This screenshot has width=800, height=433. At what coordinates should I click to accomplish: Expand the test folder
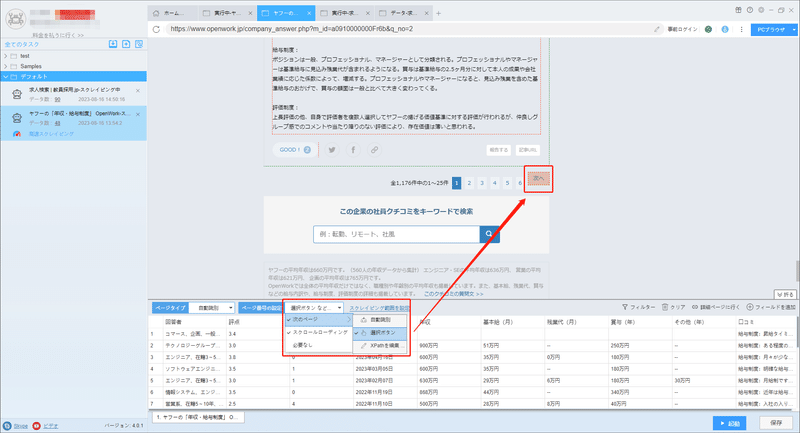6,56
